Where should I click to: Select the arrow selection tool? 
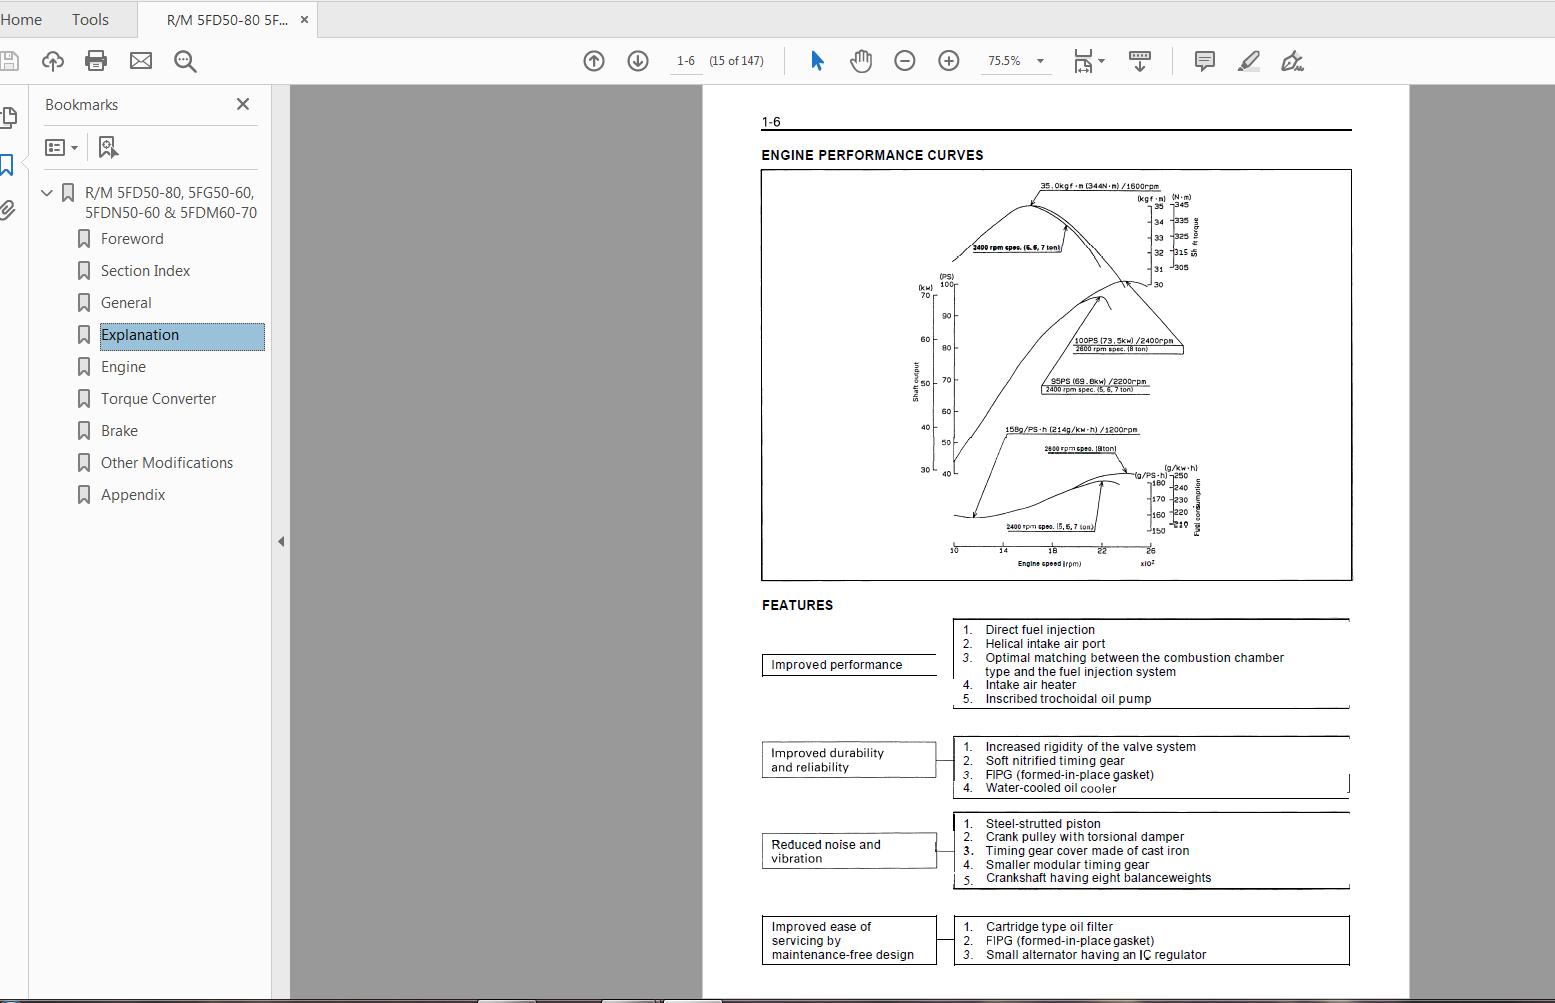click(x=817, y=61)
